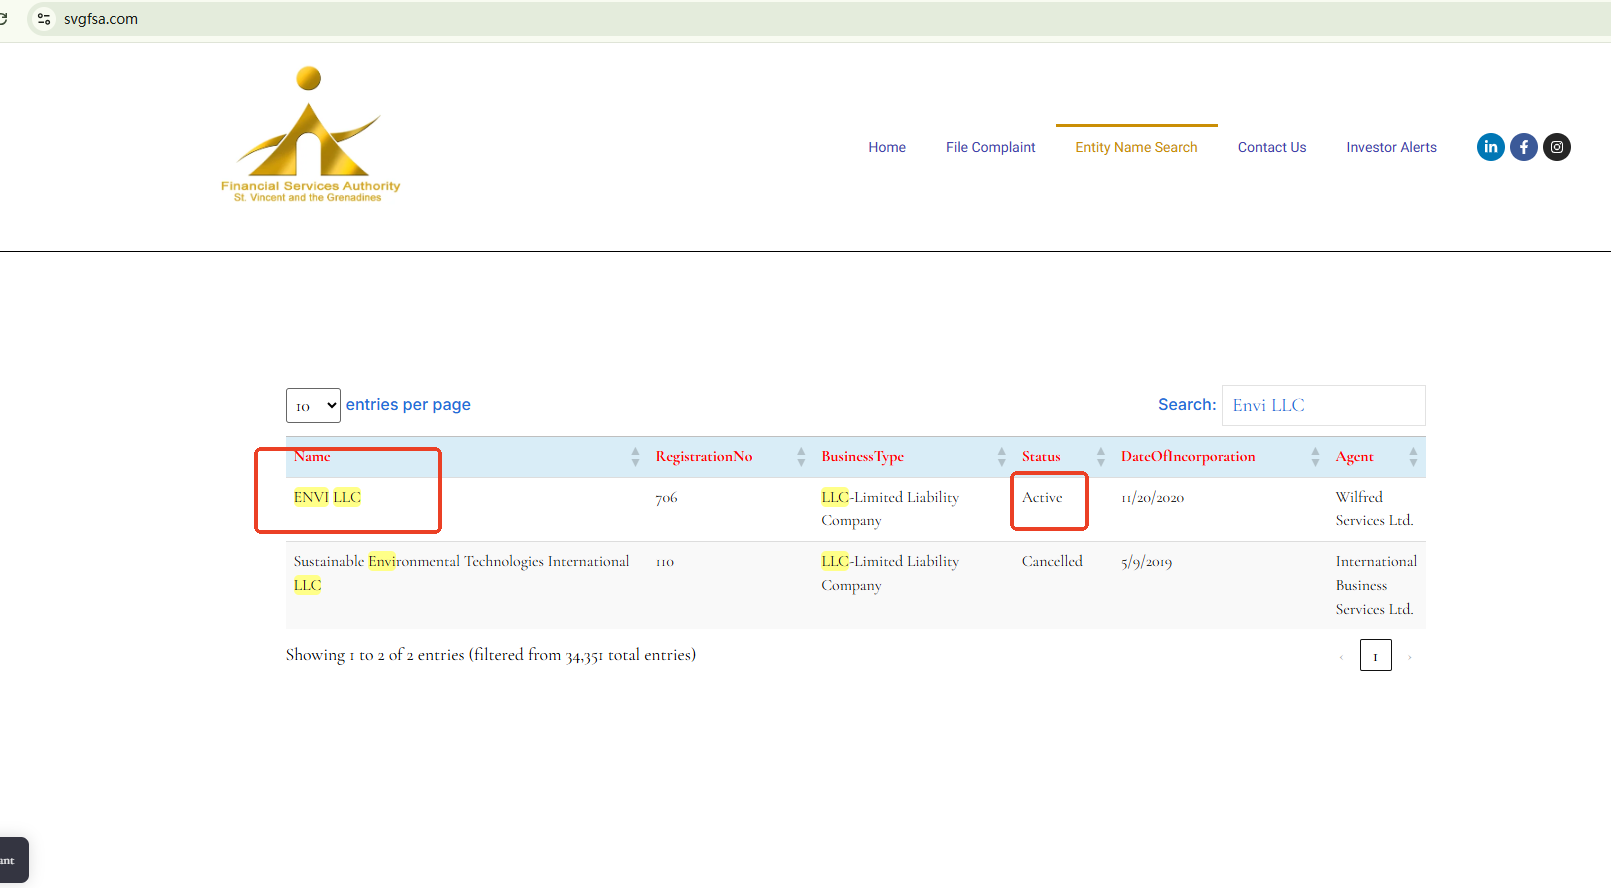
Task: Click the site info icon in address bar
Action: click(x=44, y=19)
